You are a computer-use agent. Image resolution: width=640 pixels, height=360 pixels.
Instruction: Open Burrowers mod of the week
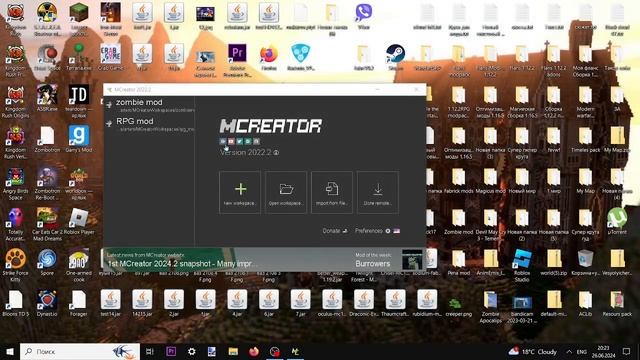click(373, 264)
